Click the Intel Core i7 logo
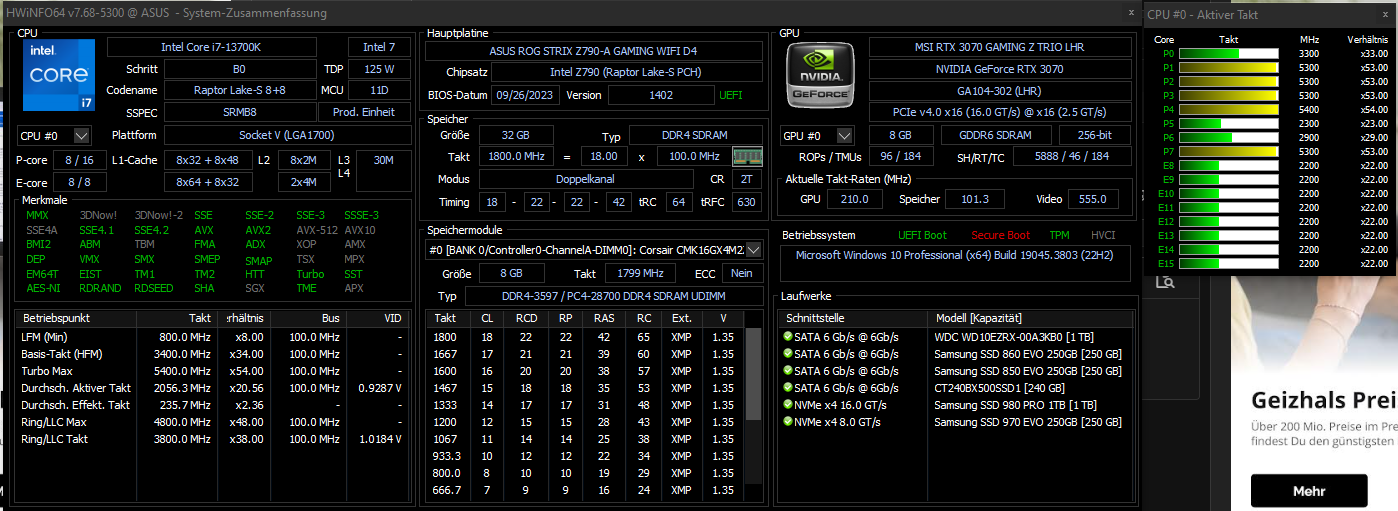 pos(58,75)
